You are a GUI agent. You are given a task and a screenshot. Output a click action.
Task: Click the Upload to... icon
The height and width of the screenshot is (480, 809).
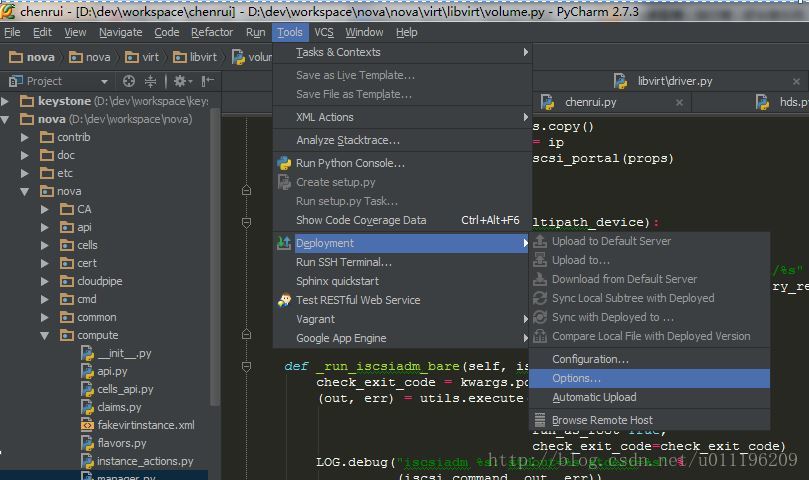[540, 260]
